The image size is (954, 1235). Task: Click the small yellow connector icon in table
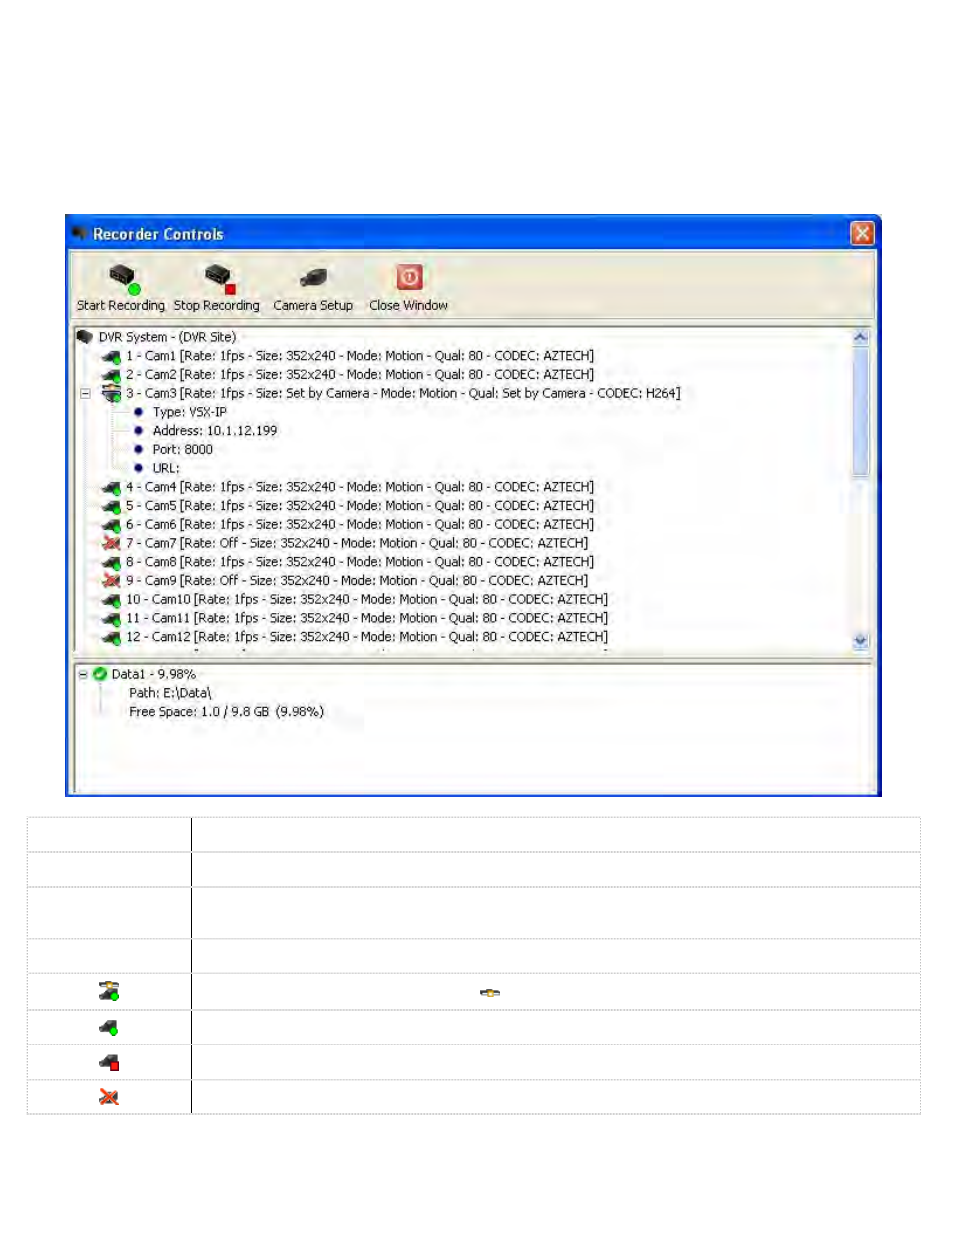(490, 993)
